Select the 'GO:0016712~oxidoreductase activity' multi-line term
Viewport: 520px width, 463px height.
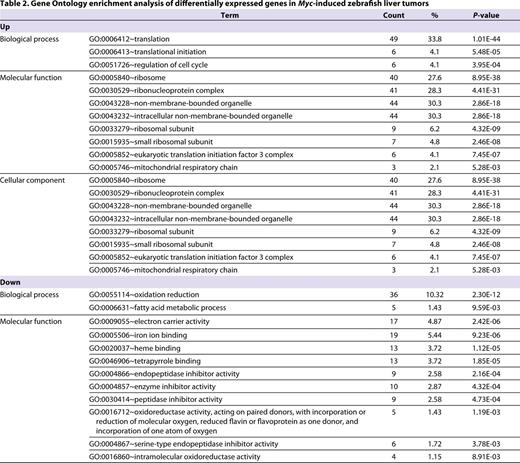(x=227, y=421)
